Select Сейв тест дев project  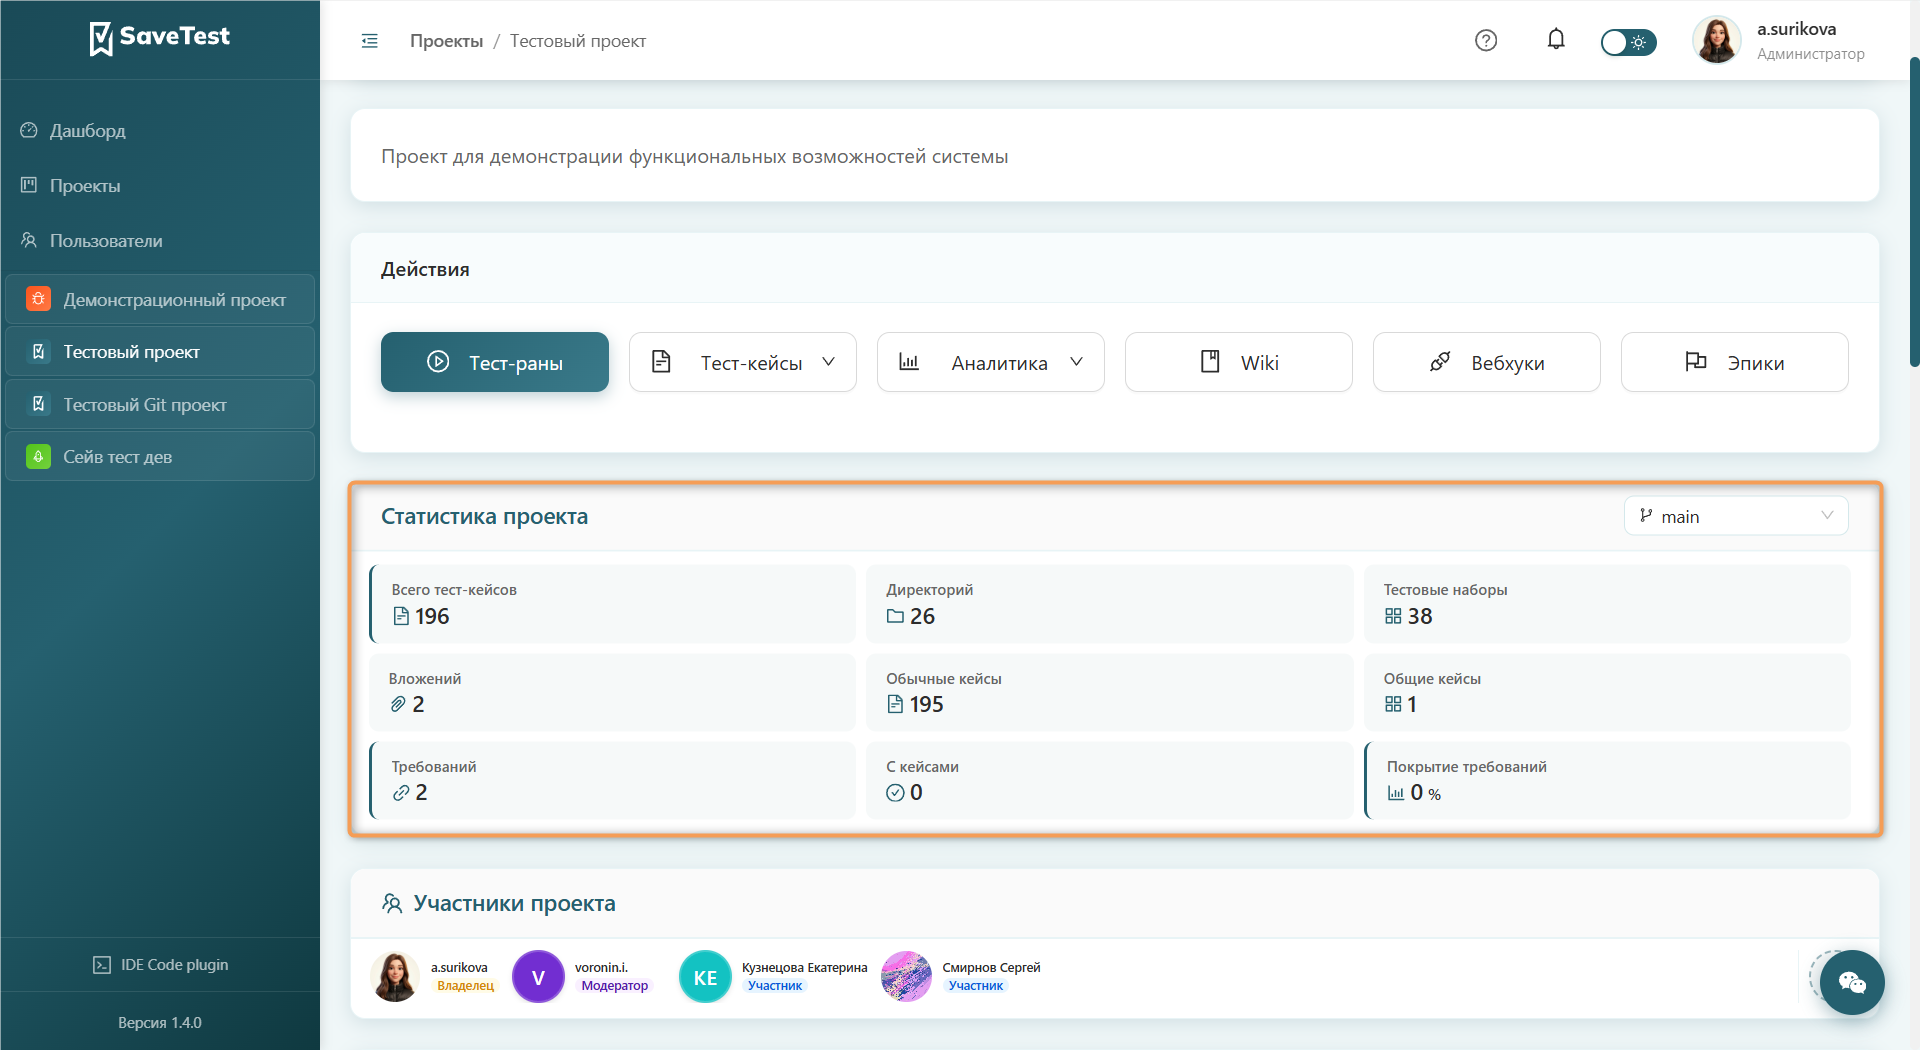click(x=160, y=457)
